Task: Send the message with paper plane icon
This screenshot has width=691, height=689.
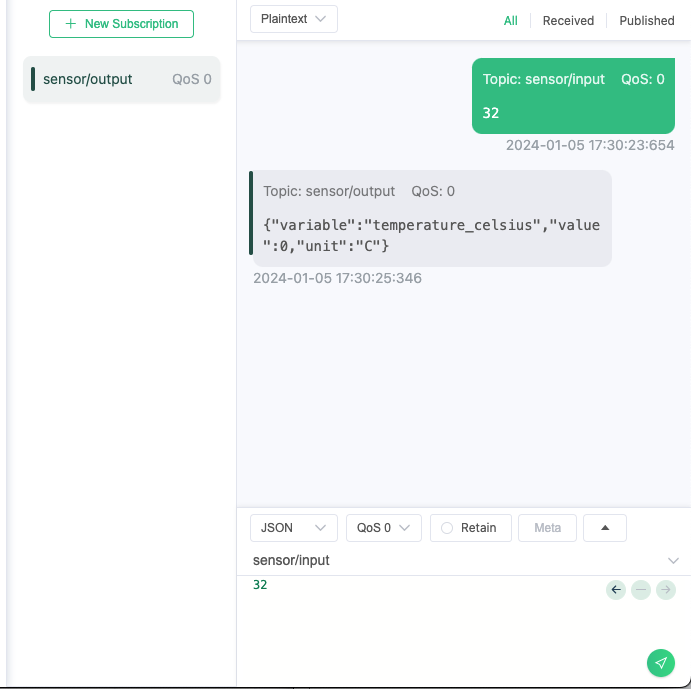Action: point(661,663)
